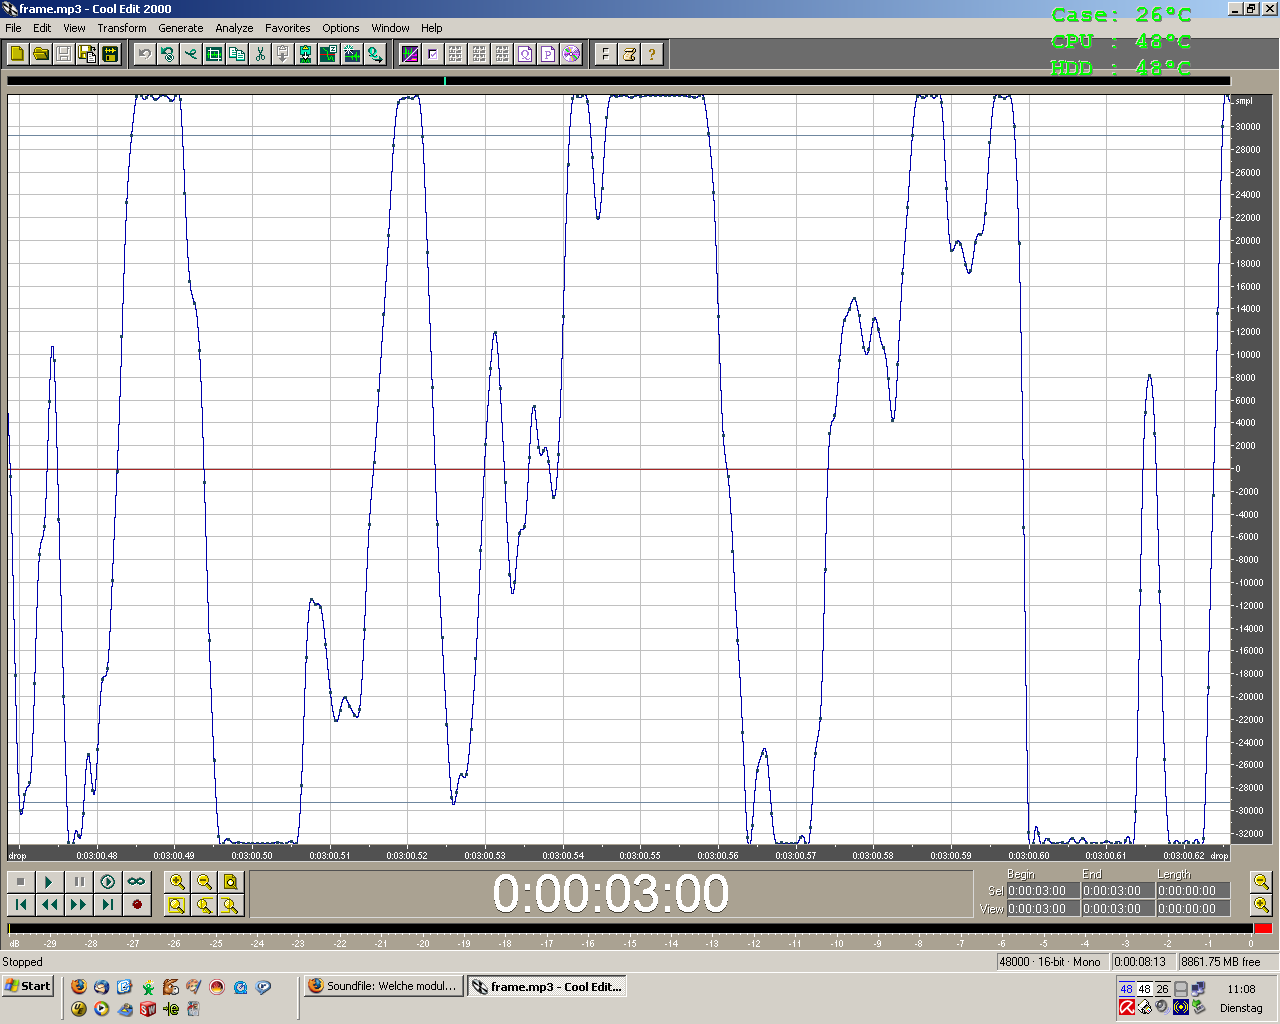The image size is (1280, 1024).
Task: Click the Cut scissors toolbar icon
Action: pyautogui.click(x=260, y=54)
